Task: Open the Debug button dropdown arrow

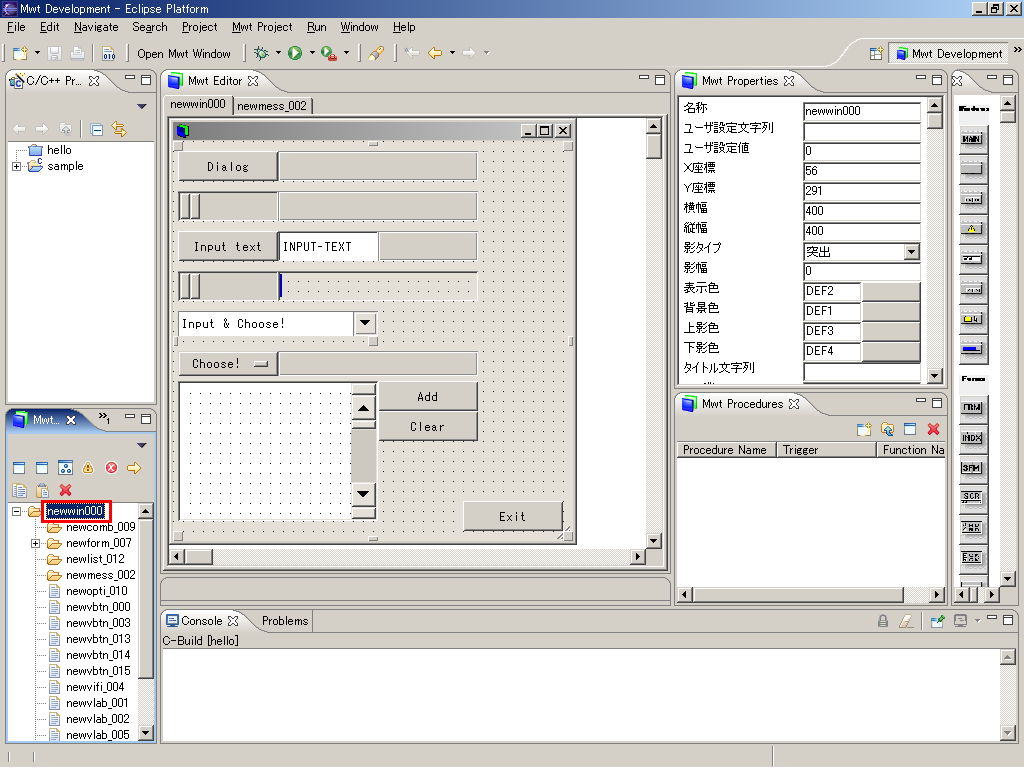Action: point(278,53)
